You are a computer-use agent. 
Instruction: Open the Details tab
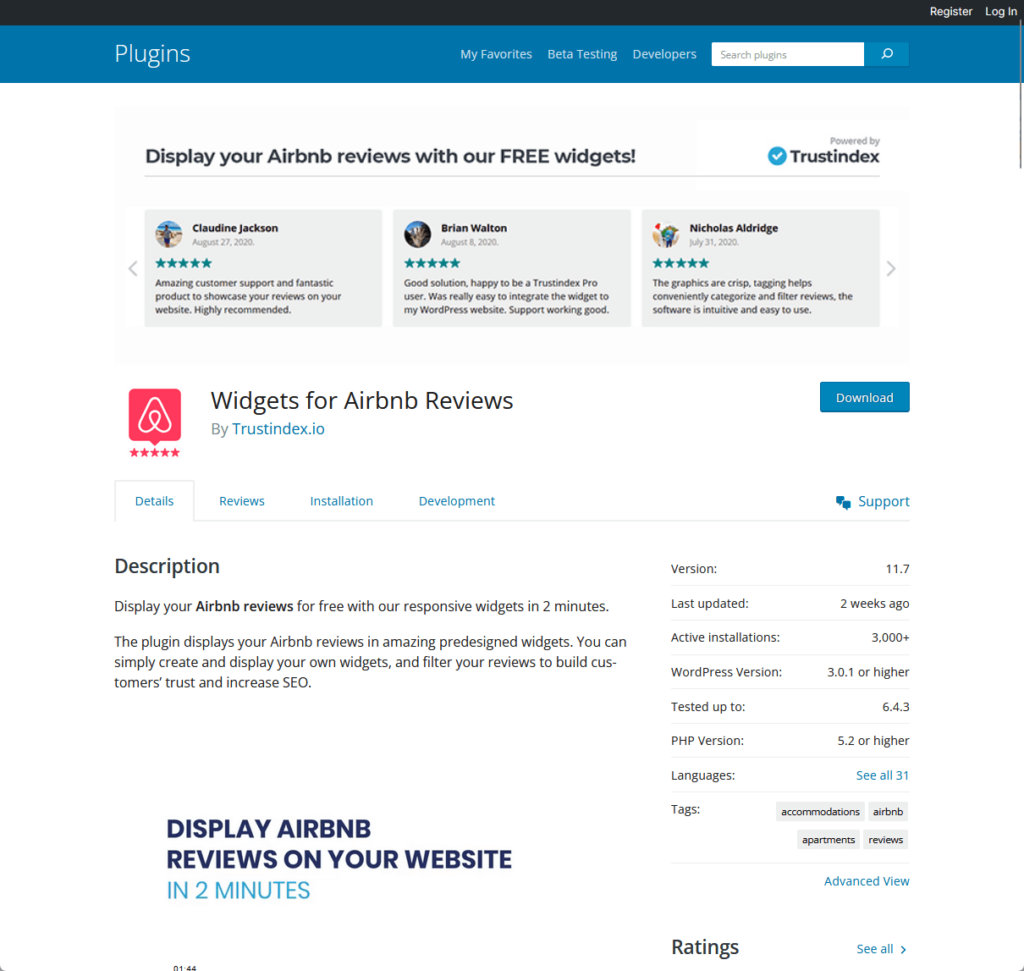154,501
